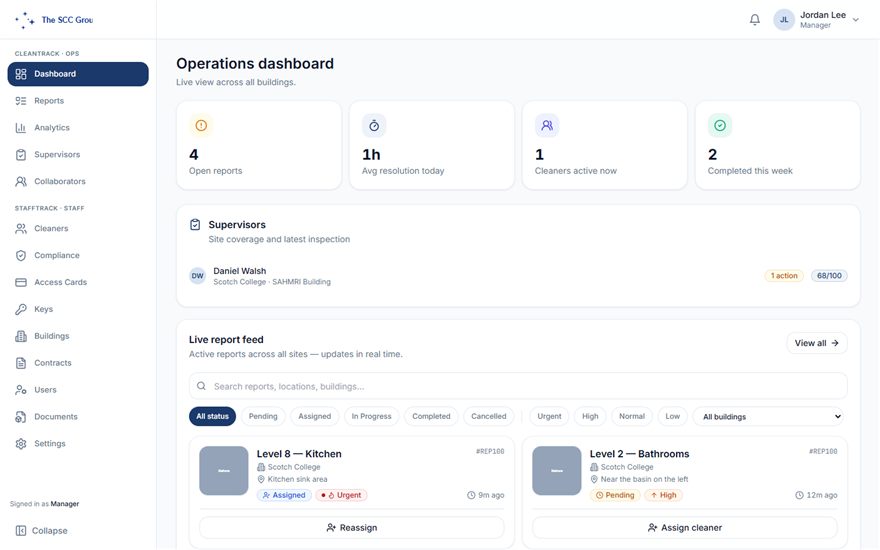Click the Reports list icon
The height and width of the screenshot is (550, 880).
[x=21, y=101]
